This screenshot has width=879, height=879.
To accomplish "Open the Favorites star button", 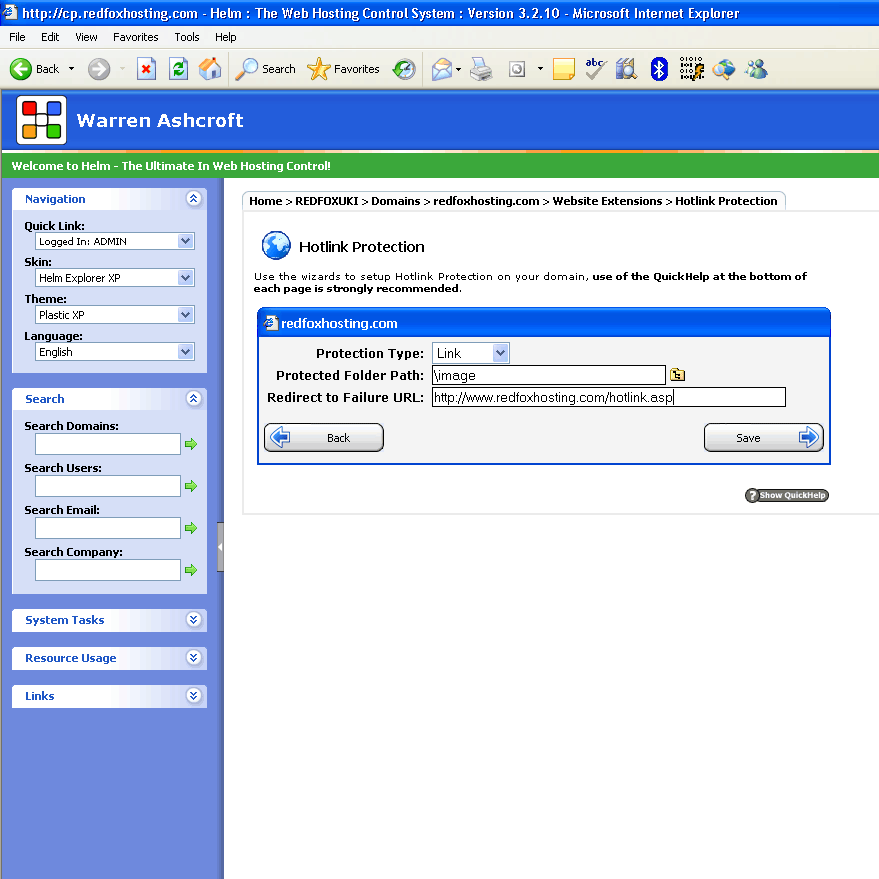I will pos(343,70).
